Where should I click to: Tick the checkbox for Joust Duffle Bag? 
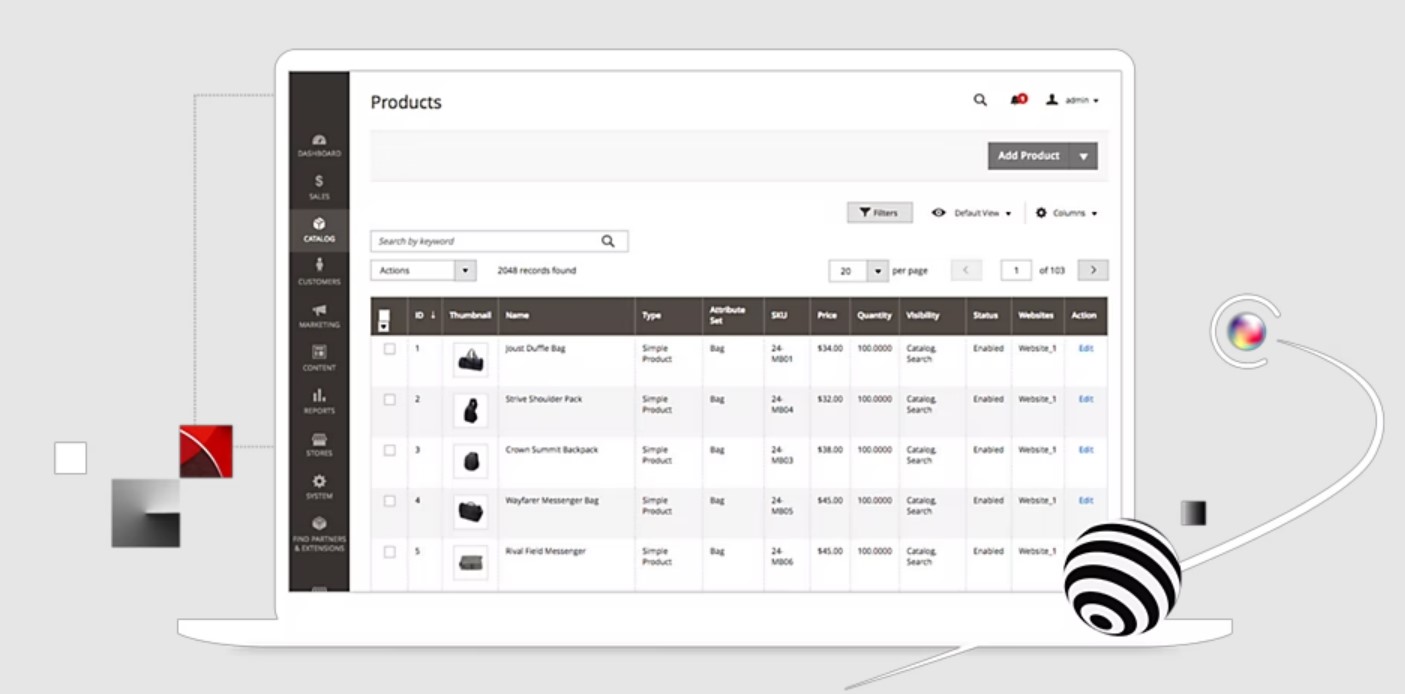point(390,349)
